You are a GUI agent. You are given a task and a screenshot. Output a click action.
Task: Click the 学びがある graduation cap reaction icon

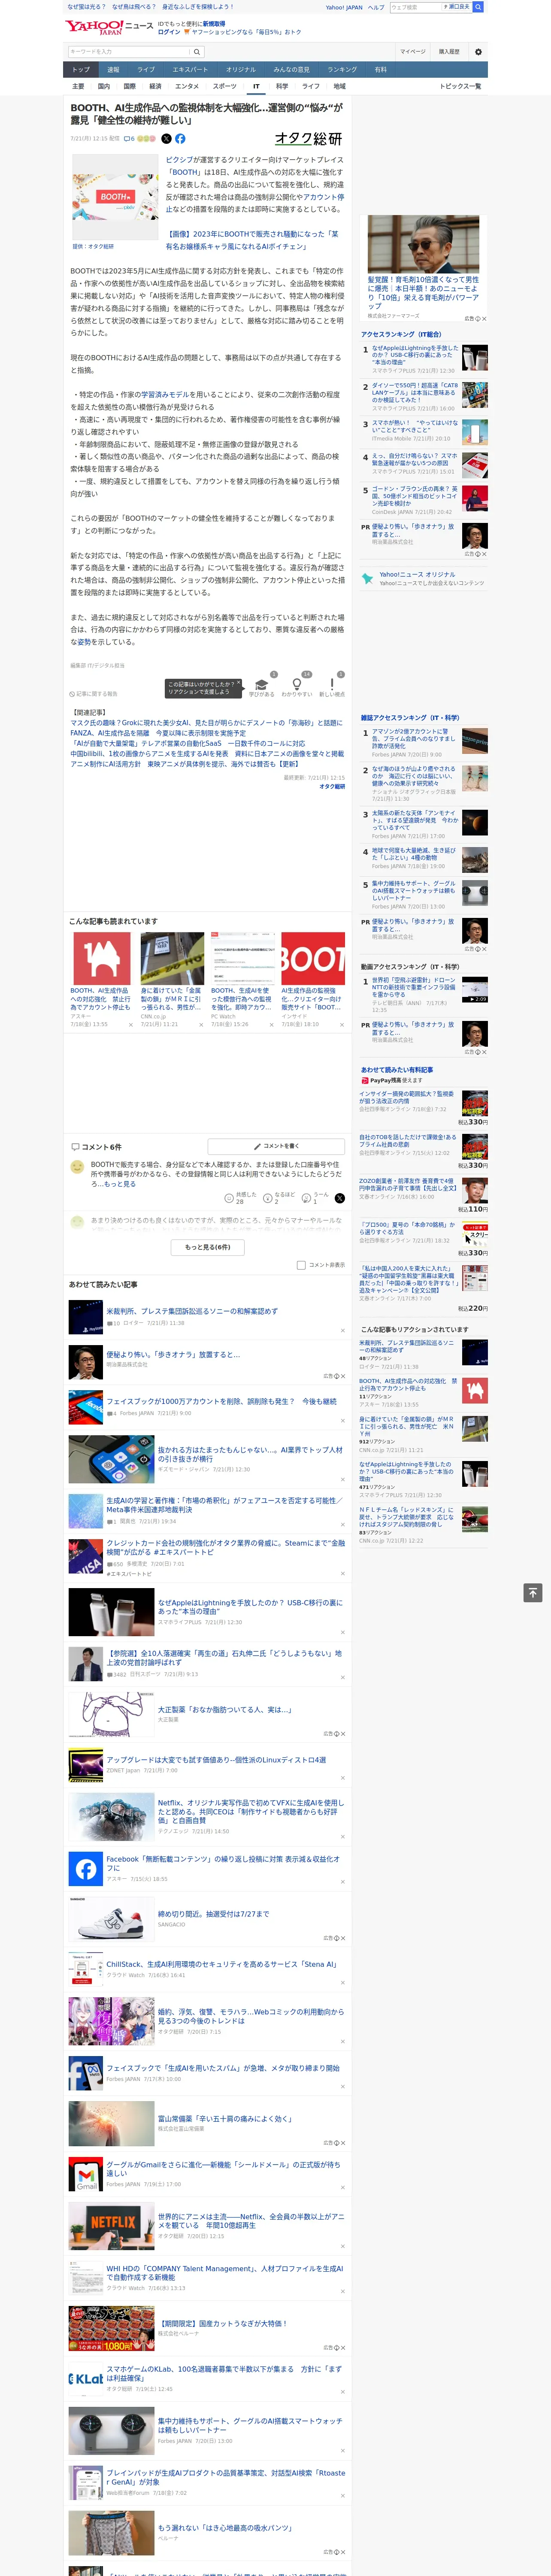261,685
